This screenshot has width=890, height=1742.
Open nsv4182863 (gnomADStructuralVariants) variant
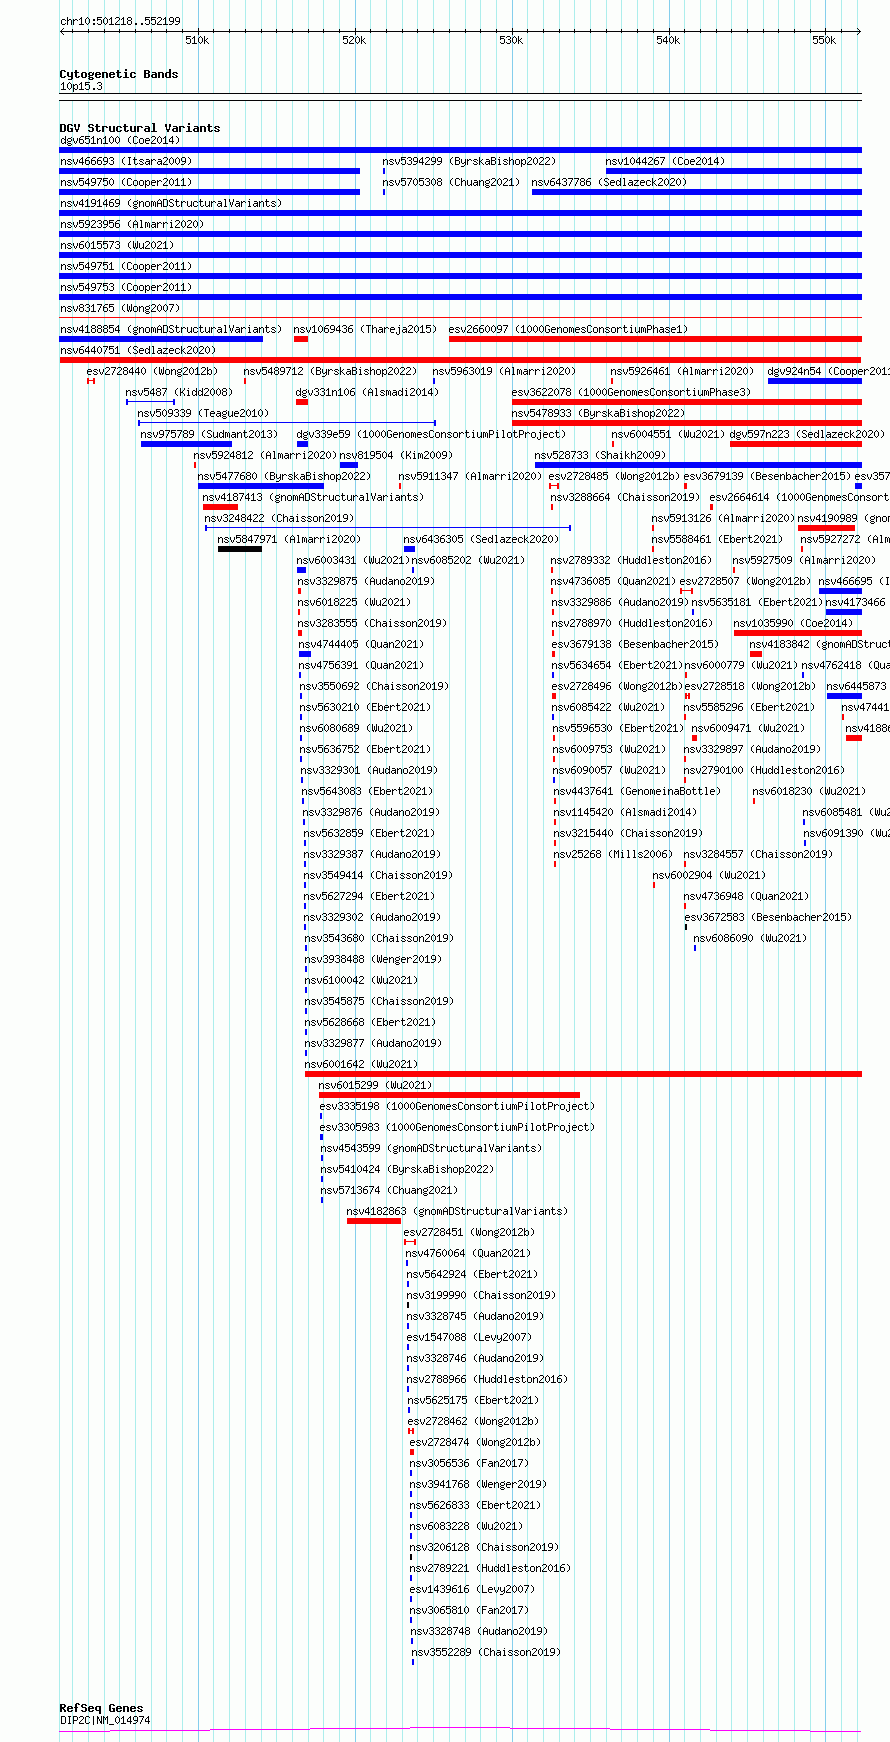(x=457, y=1211)
